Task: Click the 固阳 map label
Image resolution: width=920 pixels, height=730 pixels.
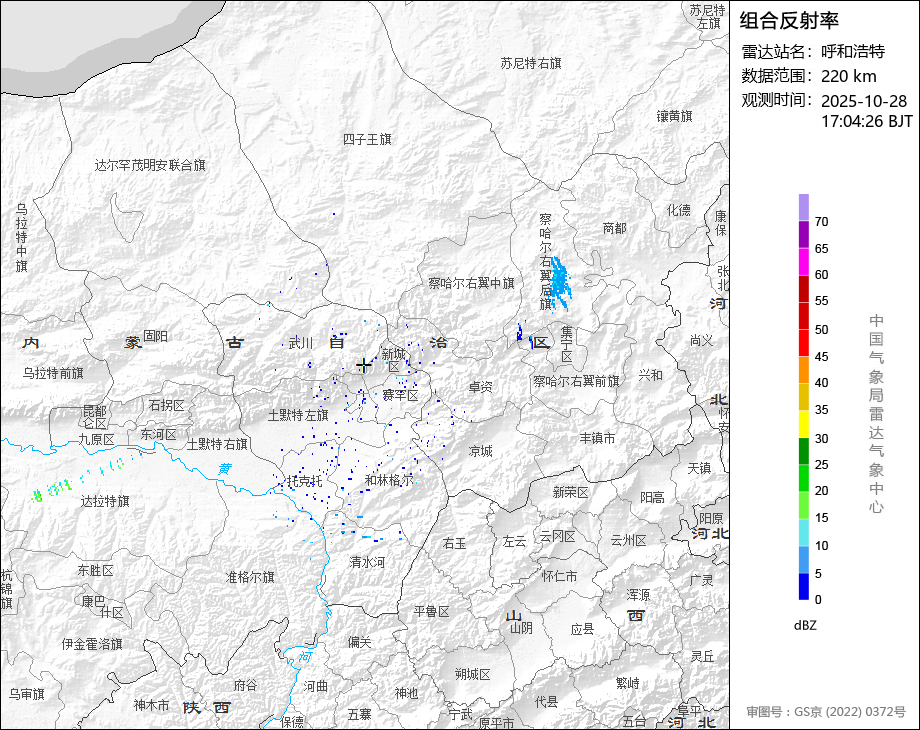Action: tap(155, 336)
